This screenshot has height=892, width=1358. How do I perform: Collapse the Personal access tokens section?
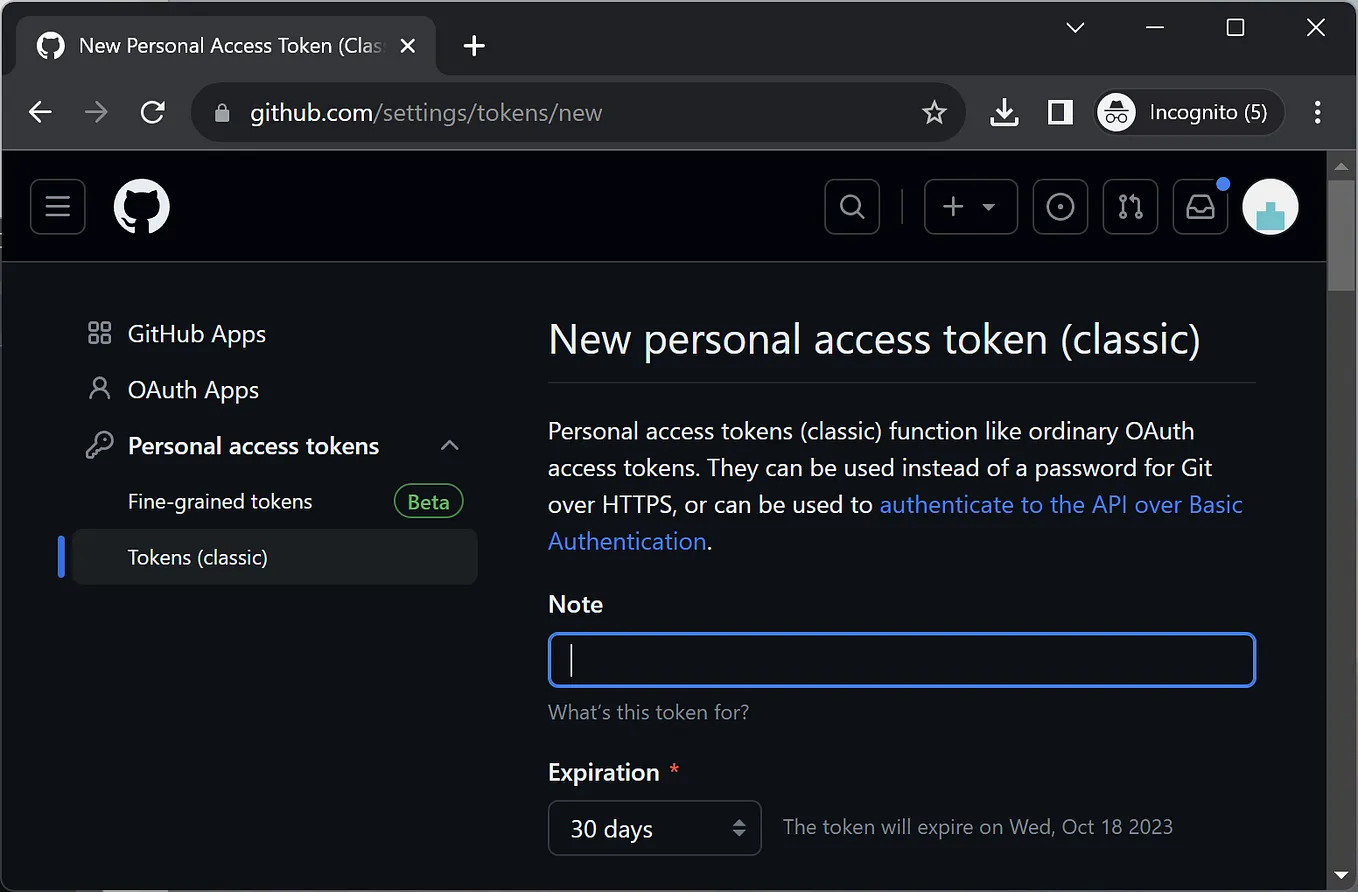tap(450, 446)
